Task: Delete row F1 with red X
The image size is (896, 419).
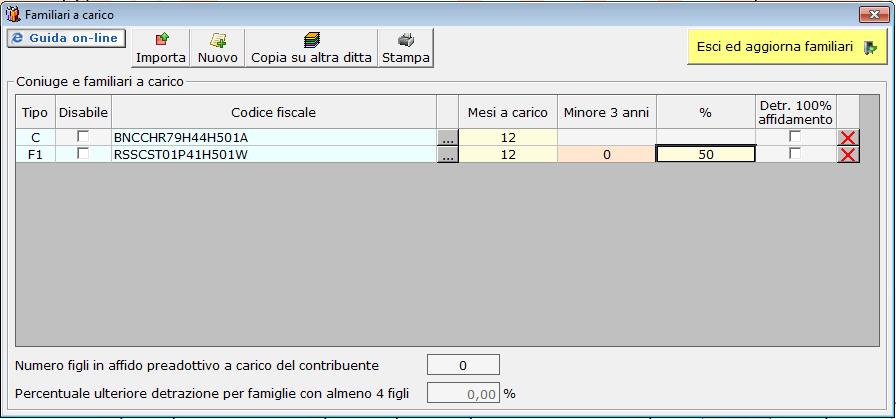Action: 848,154
